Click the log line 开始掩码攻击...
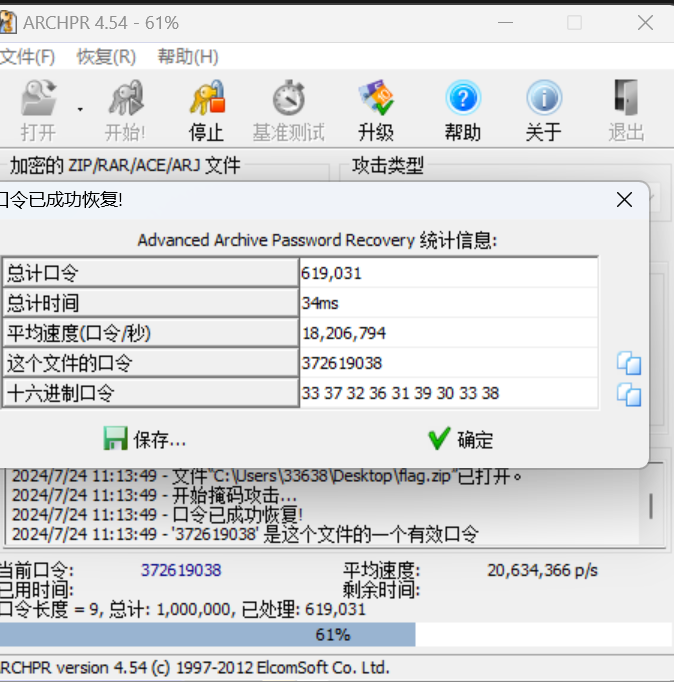 coord(154,496)
